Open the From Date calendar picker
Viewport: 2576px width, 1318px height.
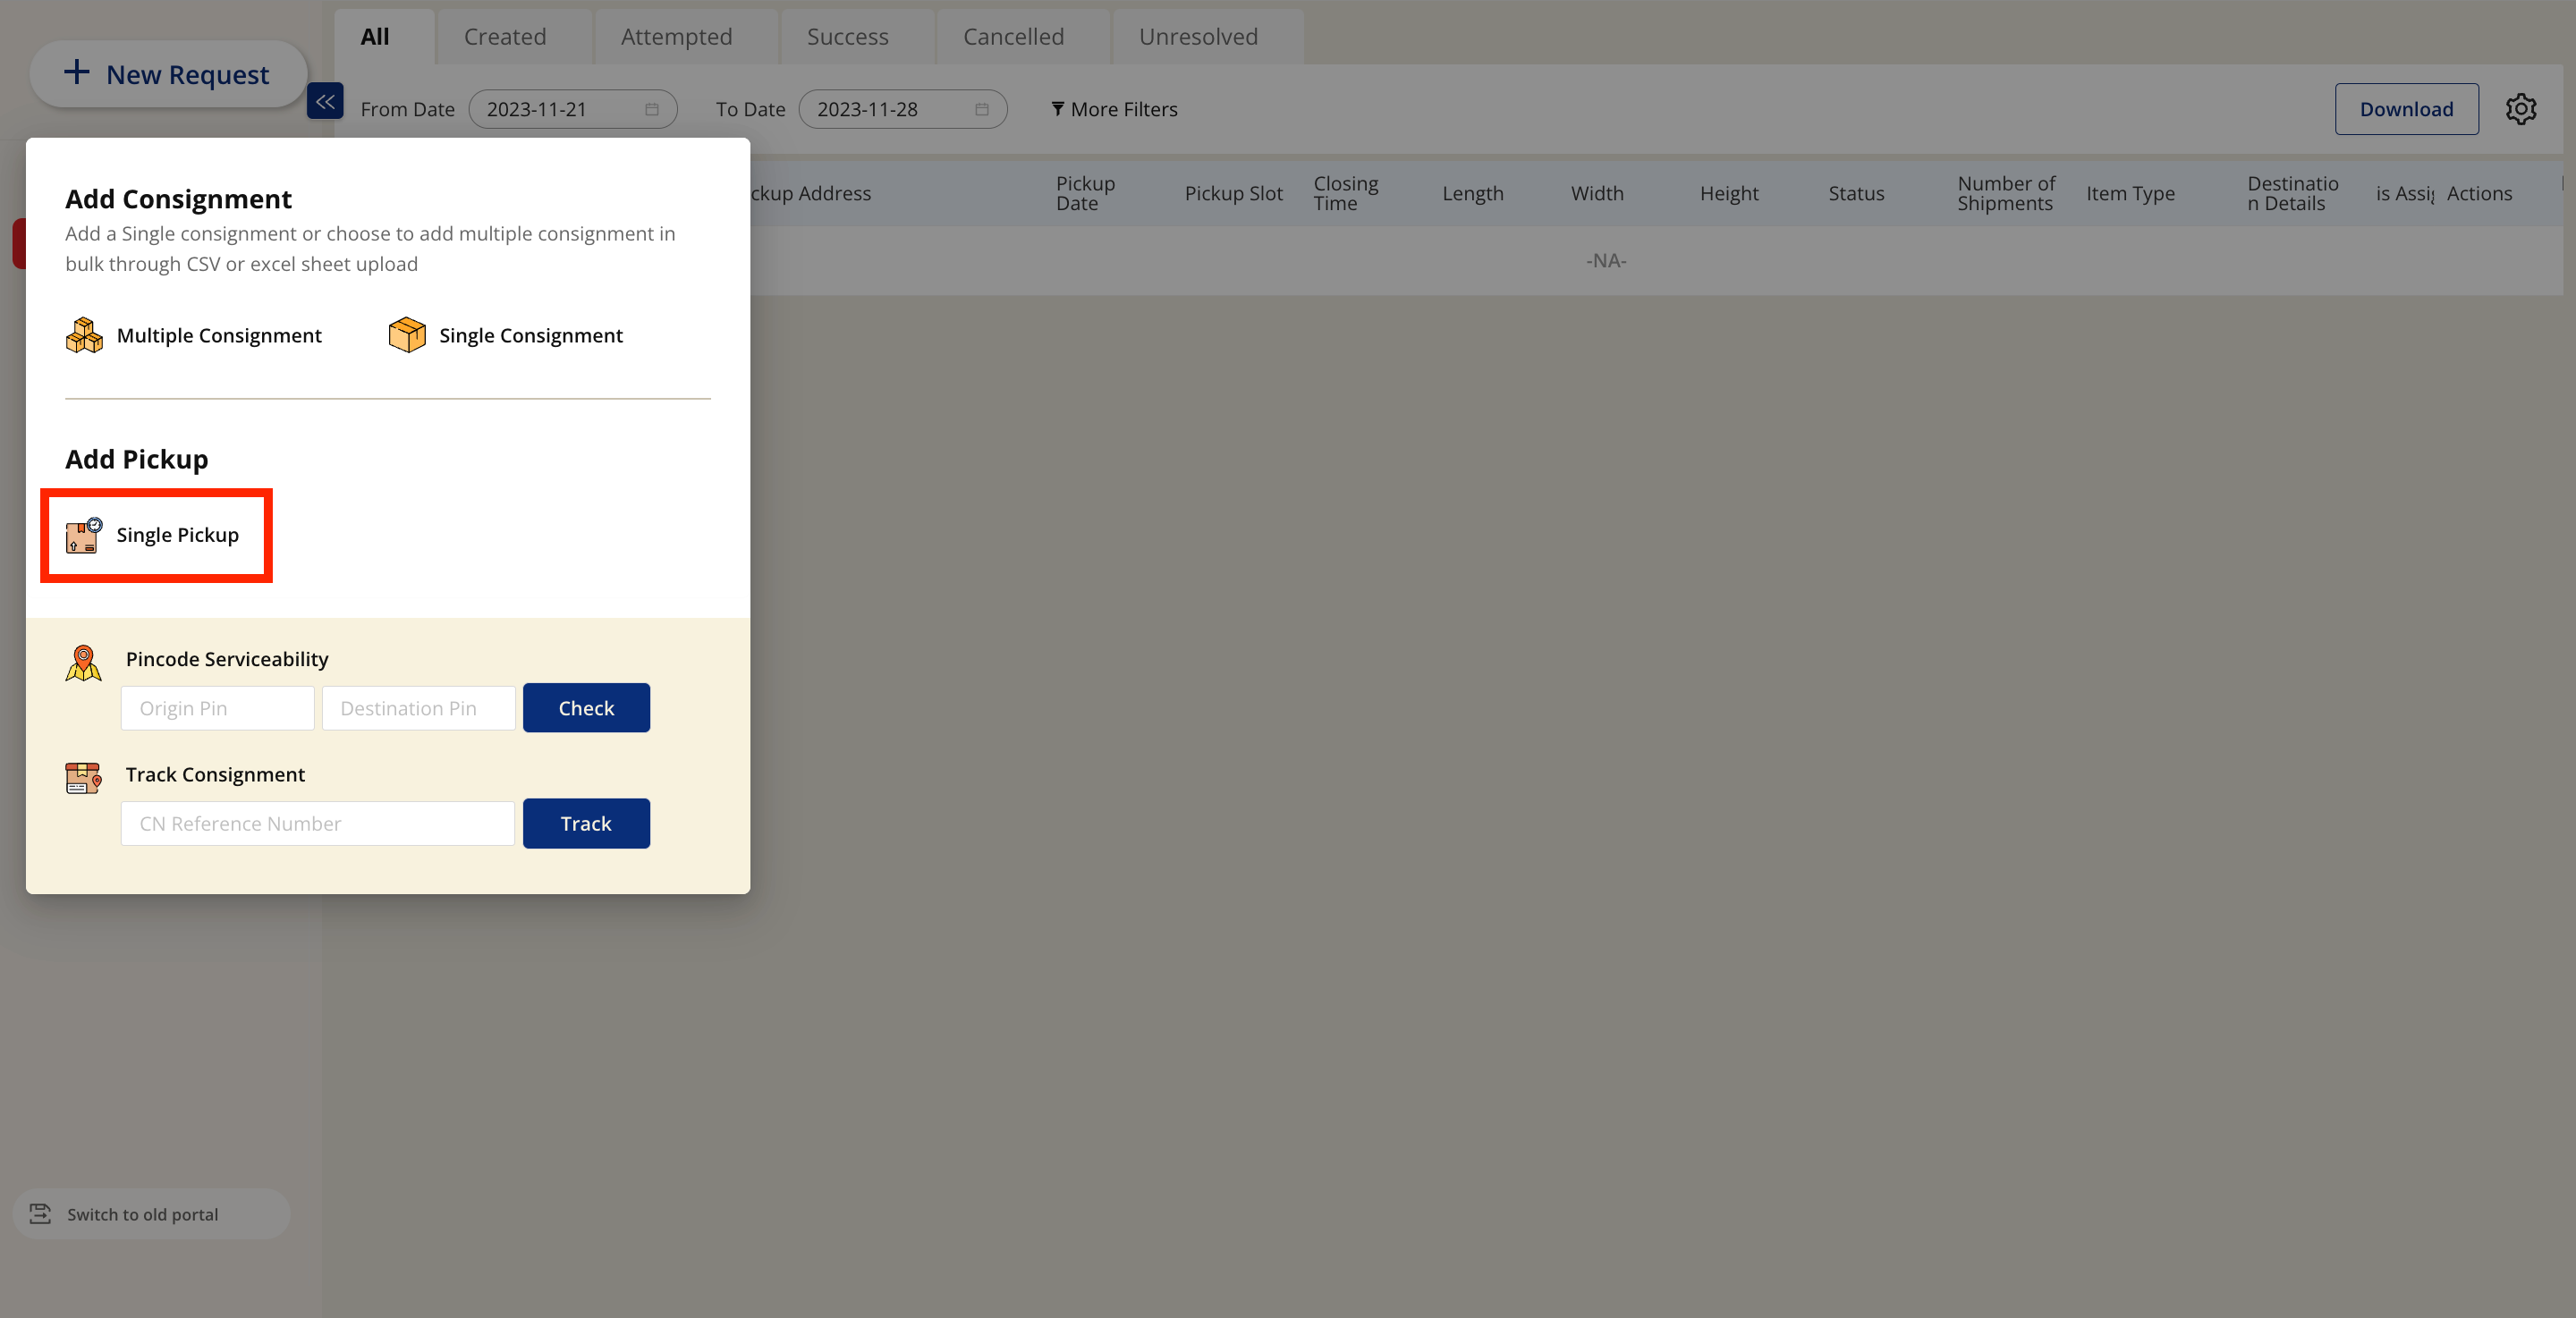tap(652, 109)
